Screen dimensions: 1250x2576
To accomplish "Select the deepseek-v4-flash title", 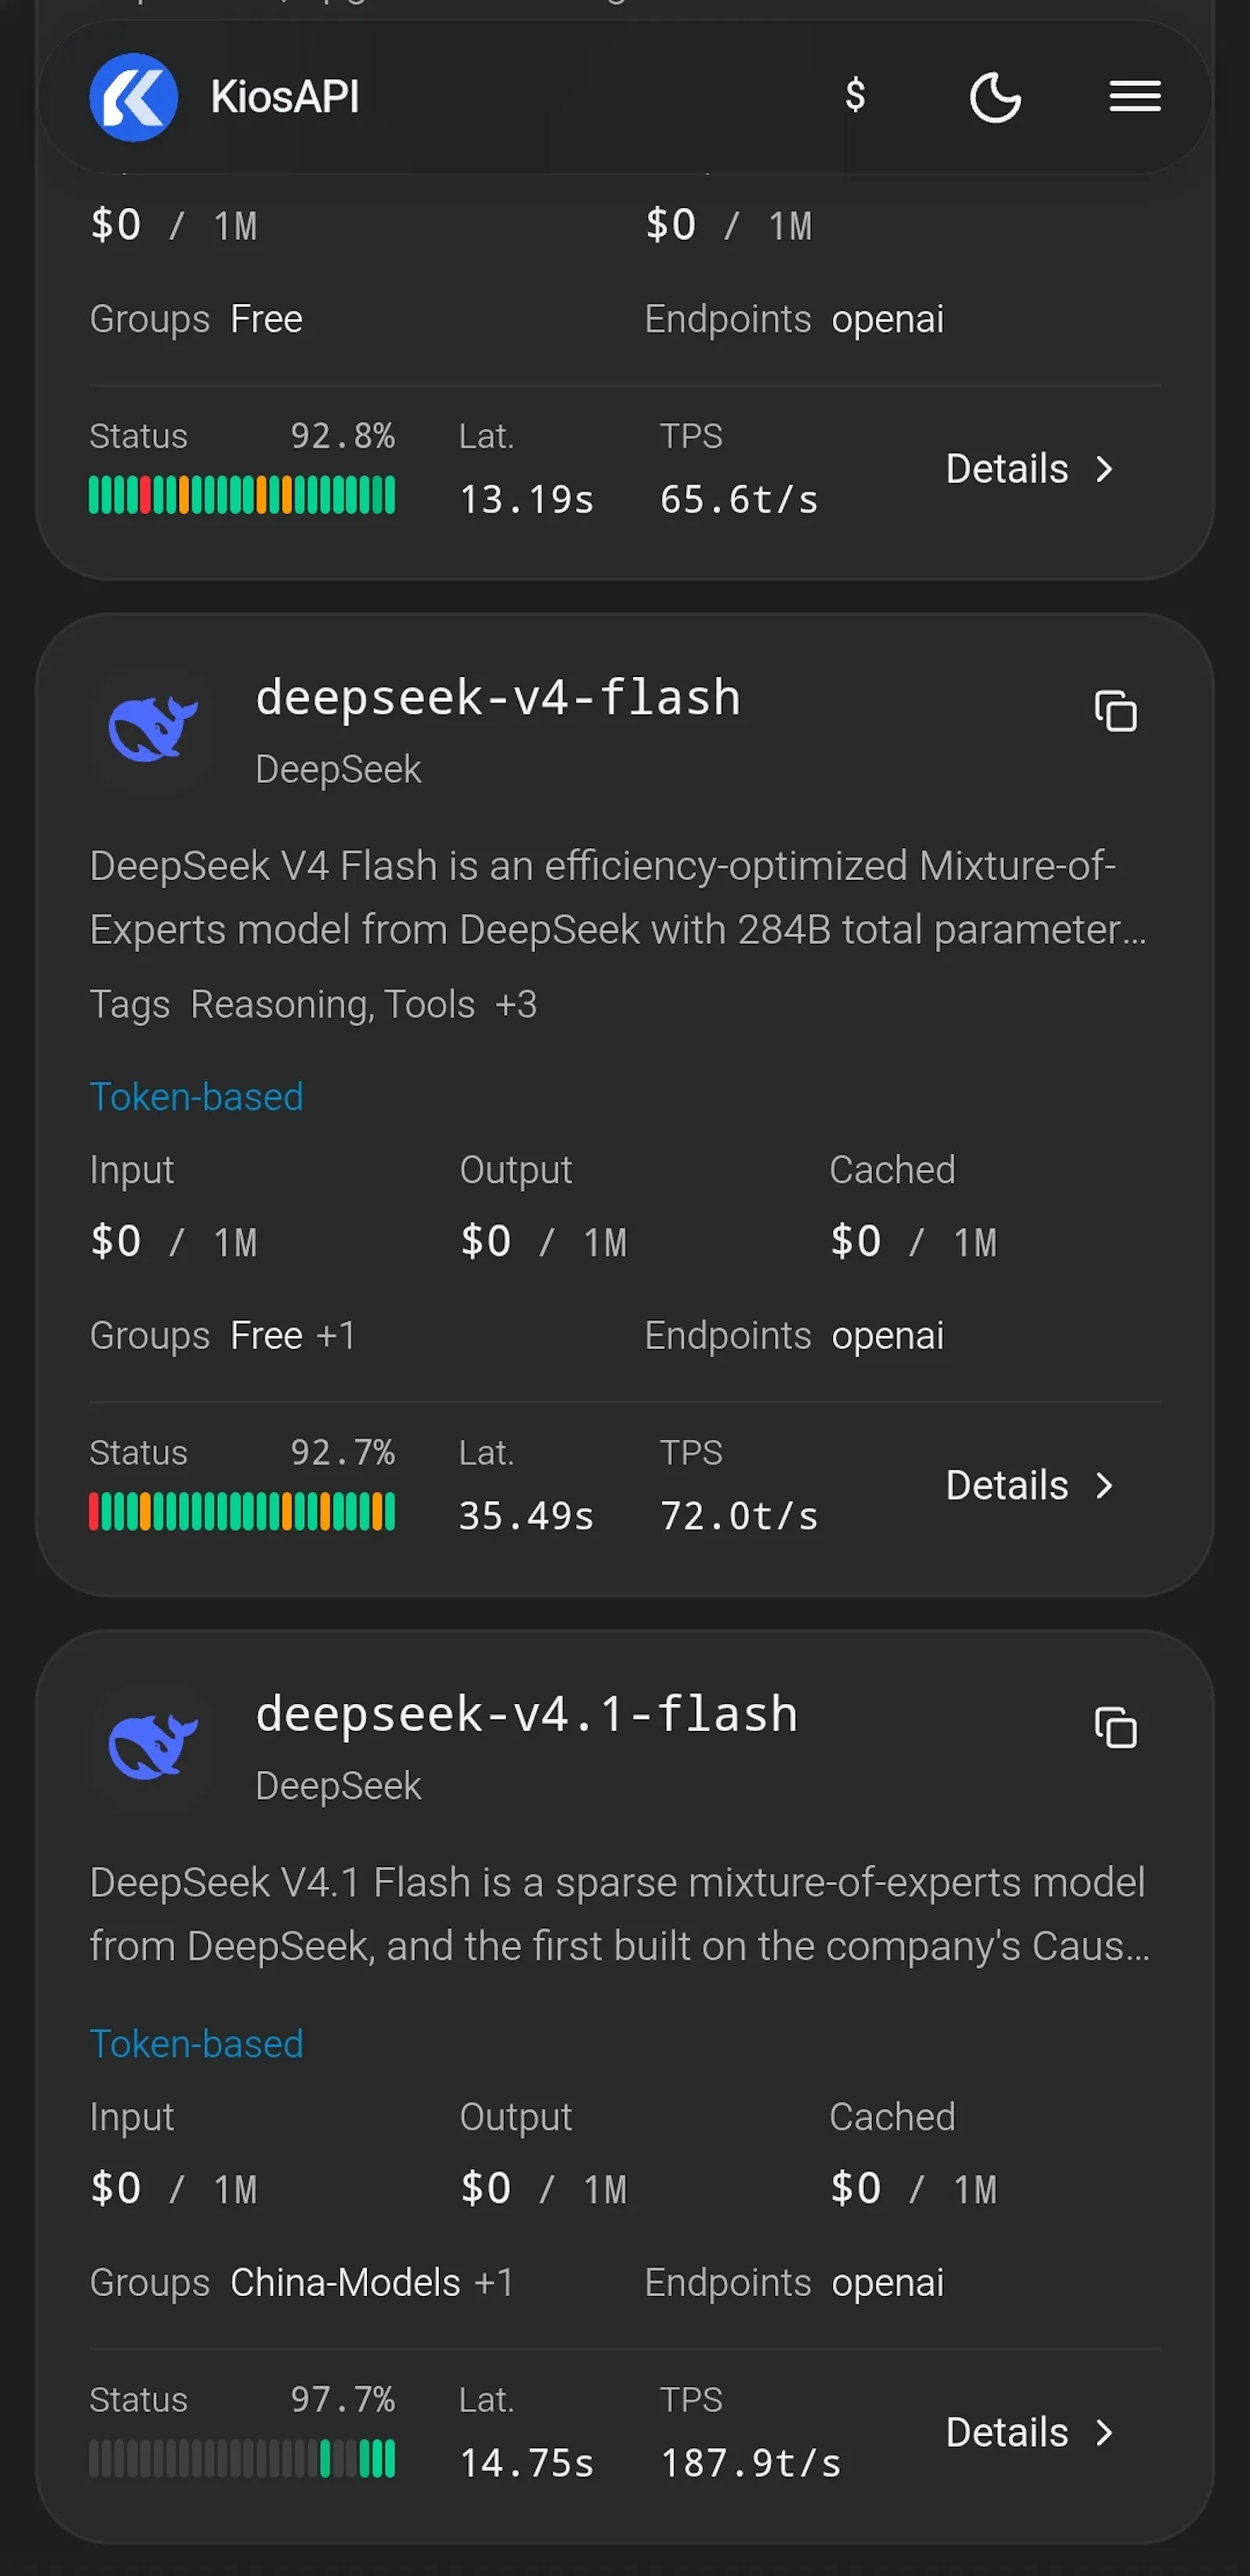I will click(x=498, y=697).
